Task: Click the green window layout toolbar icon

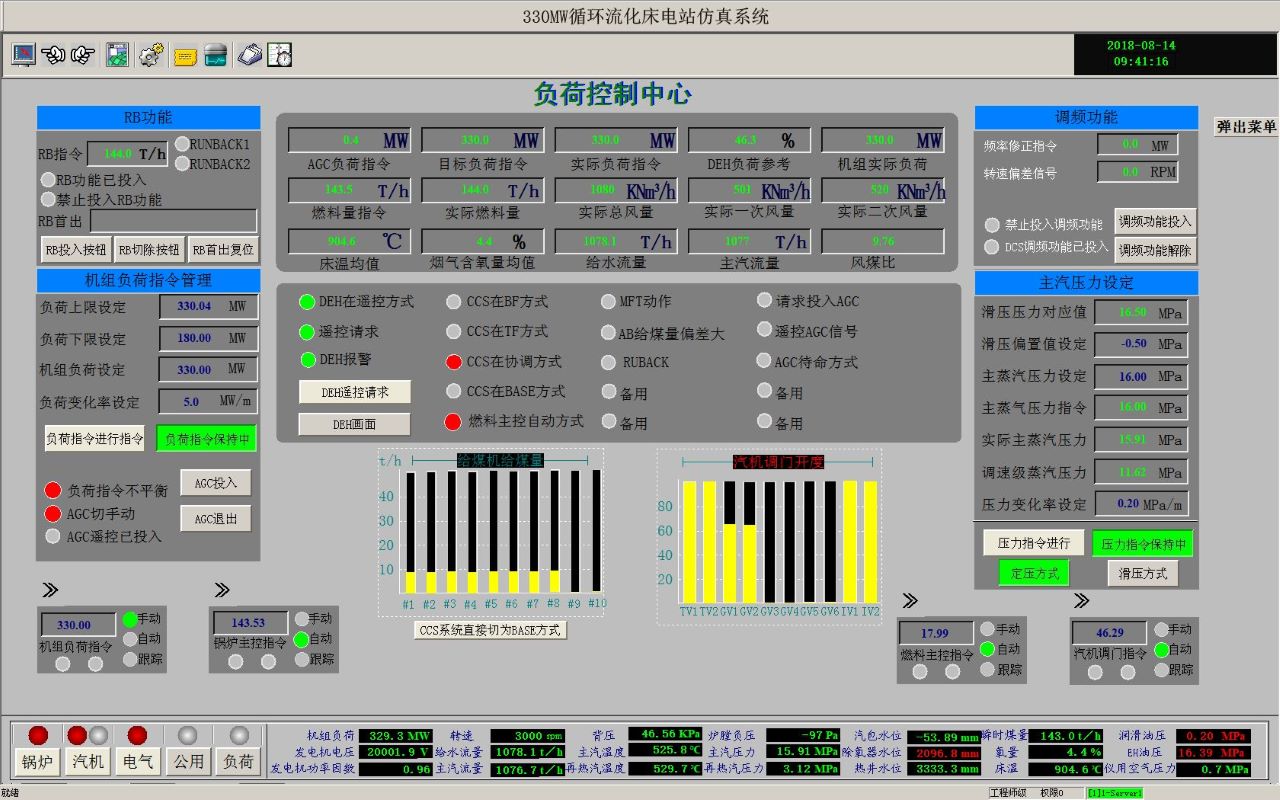Action: tap(118, 55)
